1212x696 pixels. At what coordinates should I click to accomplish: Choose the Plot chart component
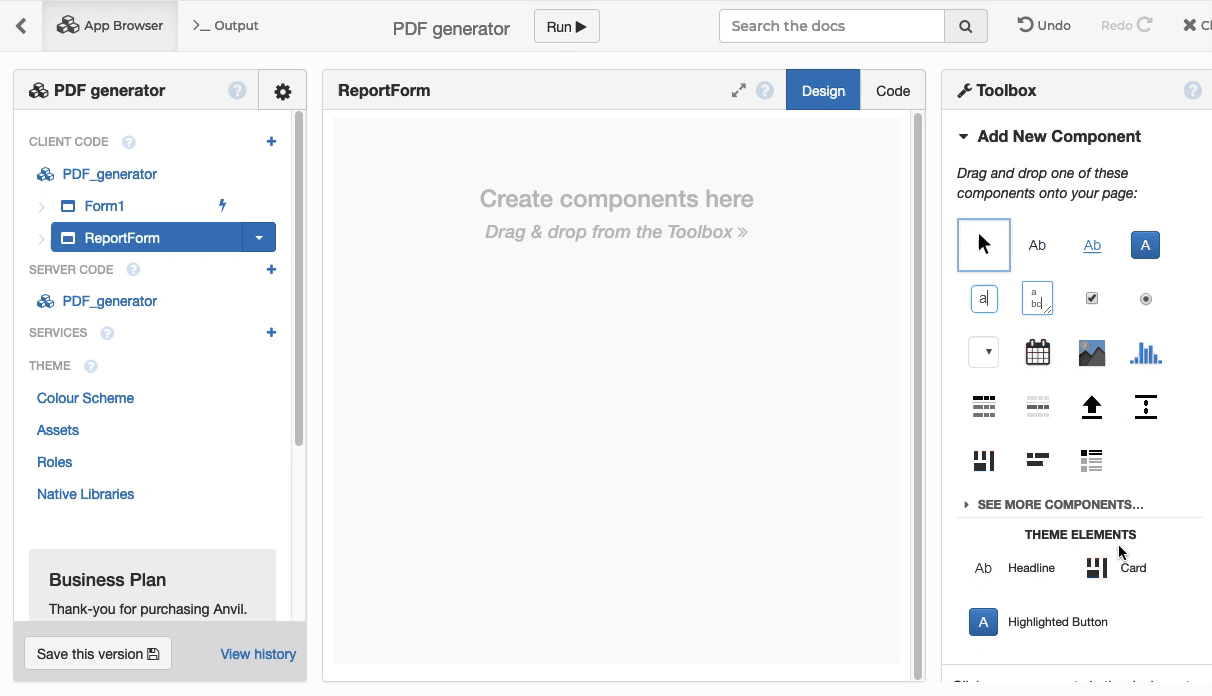click(x=1145, y=352)
